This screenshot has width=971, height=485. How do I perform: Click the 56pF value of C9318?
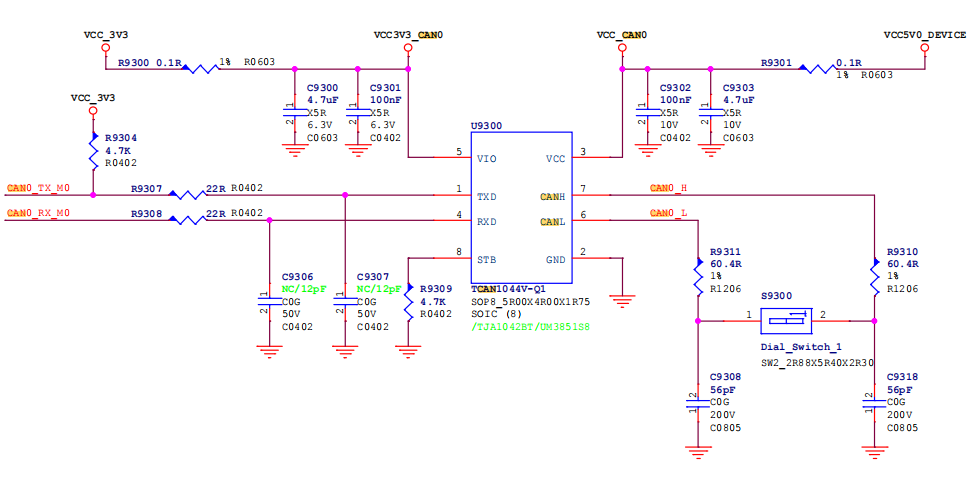click(899, 390)
